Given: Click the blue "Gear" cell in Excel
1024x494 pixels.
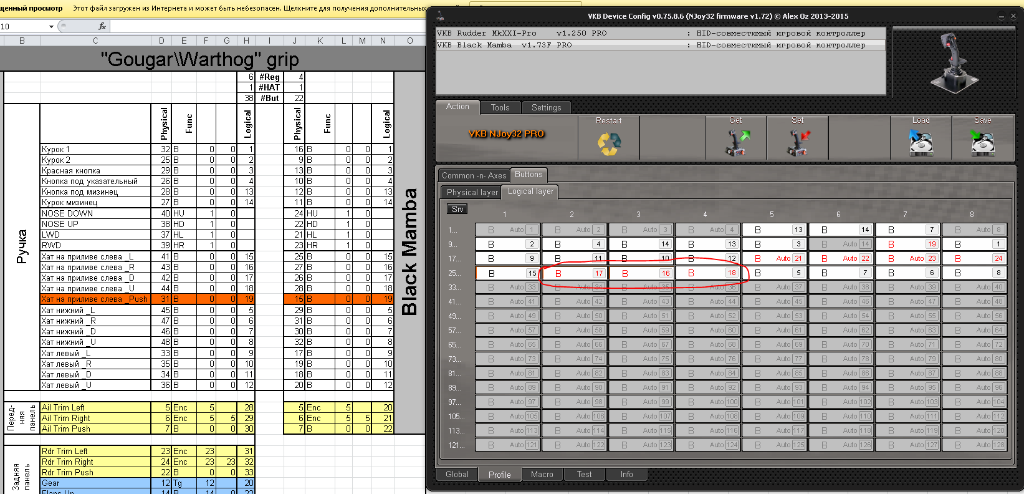Looking at the screenshot, I should tap(95, 482).
